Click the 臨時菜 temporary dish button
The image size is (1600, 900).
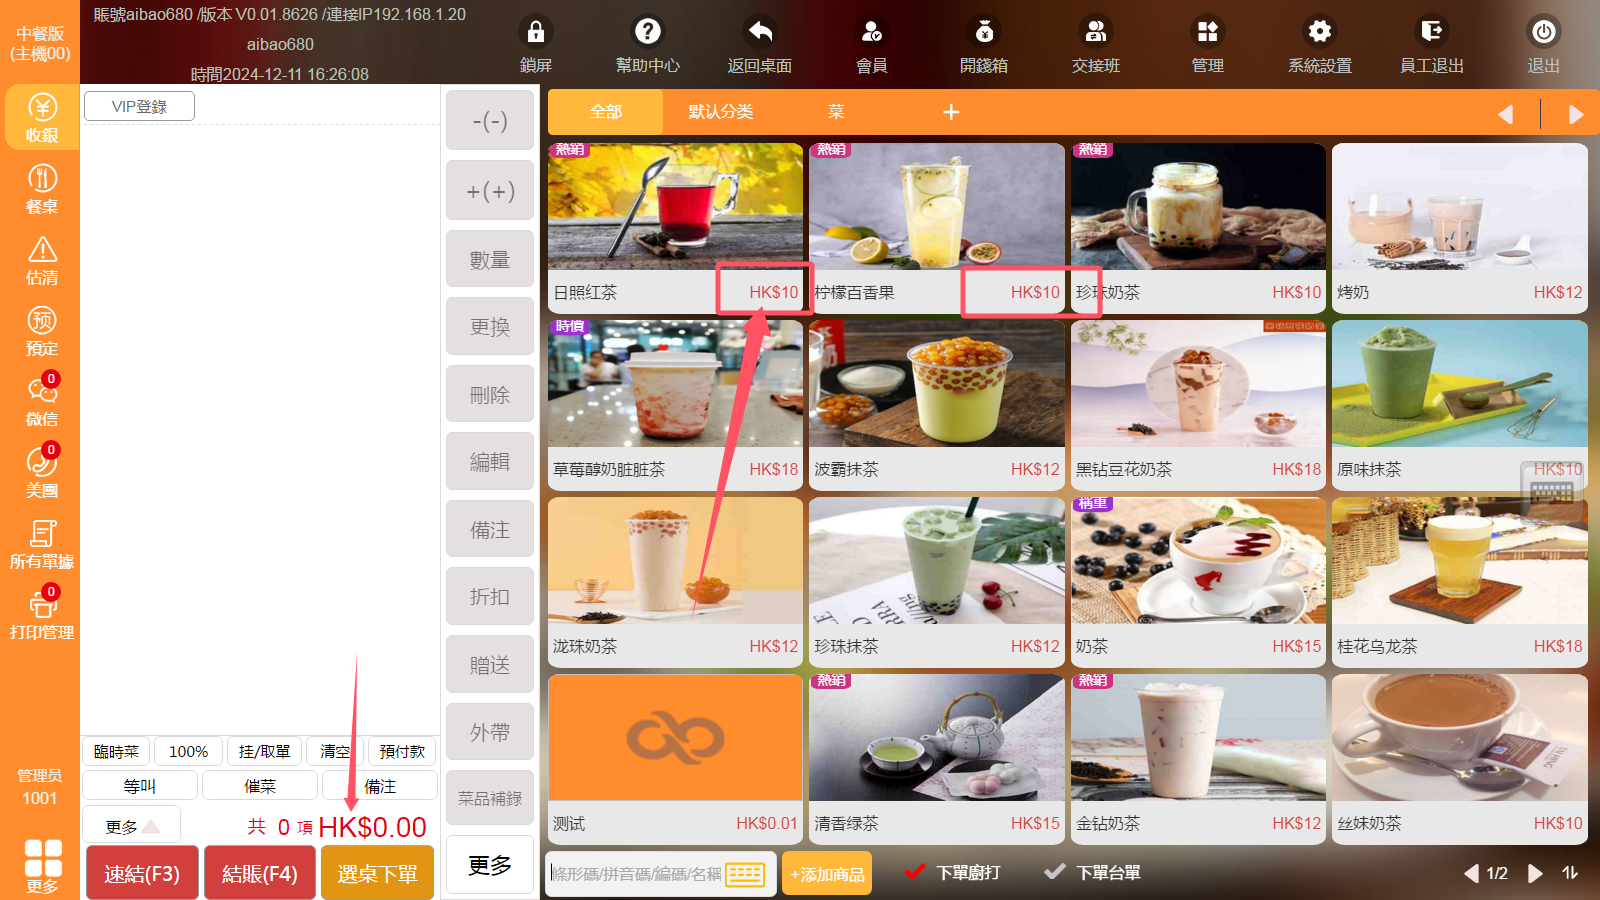(x=117, y=751)
